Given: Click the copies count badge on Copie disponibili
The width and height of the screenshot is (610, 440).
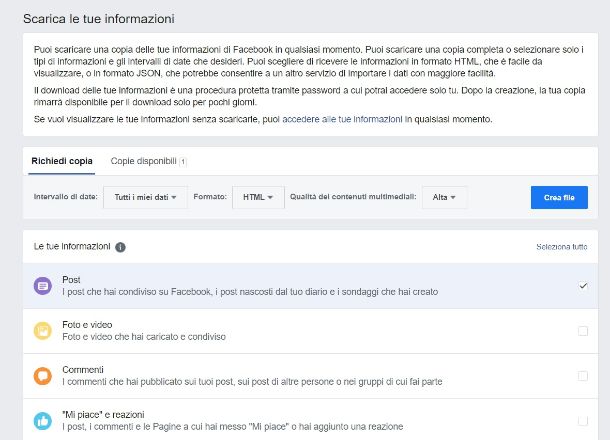Looking at the screenshot, I should point(183,161).
